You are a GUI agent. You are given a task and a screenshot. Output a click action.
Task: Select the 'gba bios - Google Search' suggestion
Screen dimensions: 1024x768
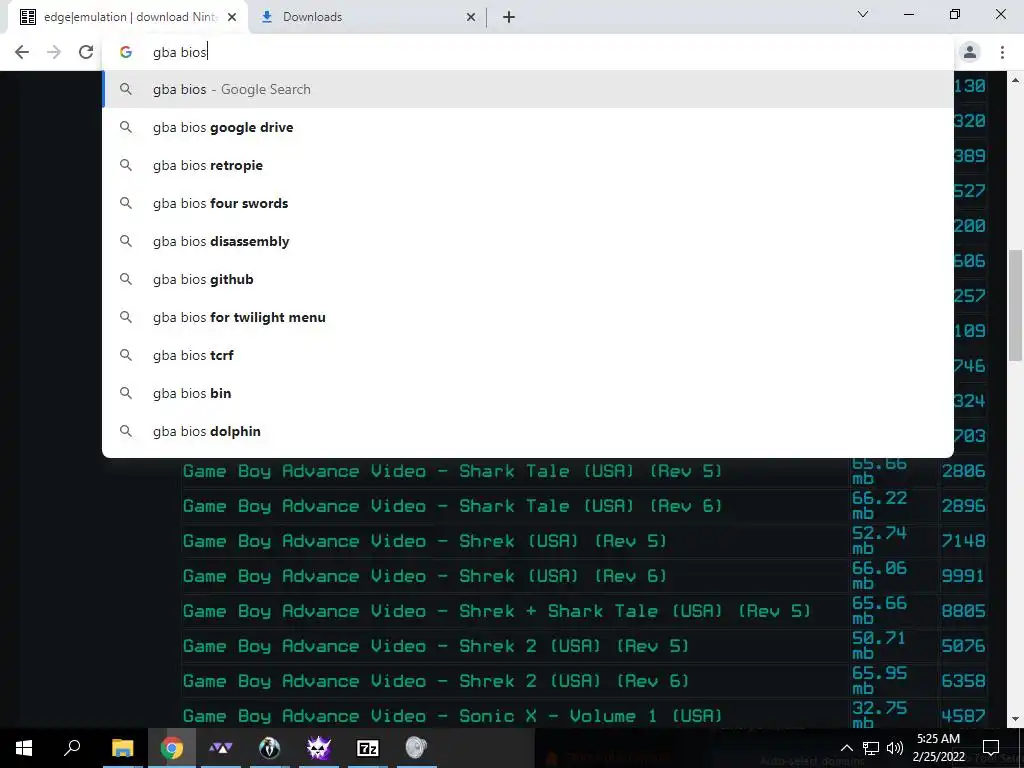click(528, 89)
